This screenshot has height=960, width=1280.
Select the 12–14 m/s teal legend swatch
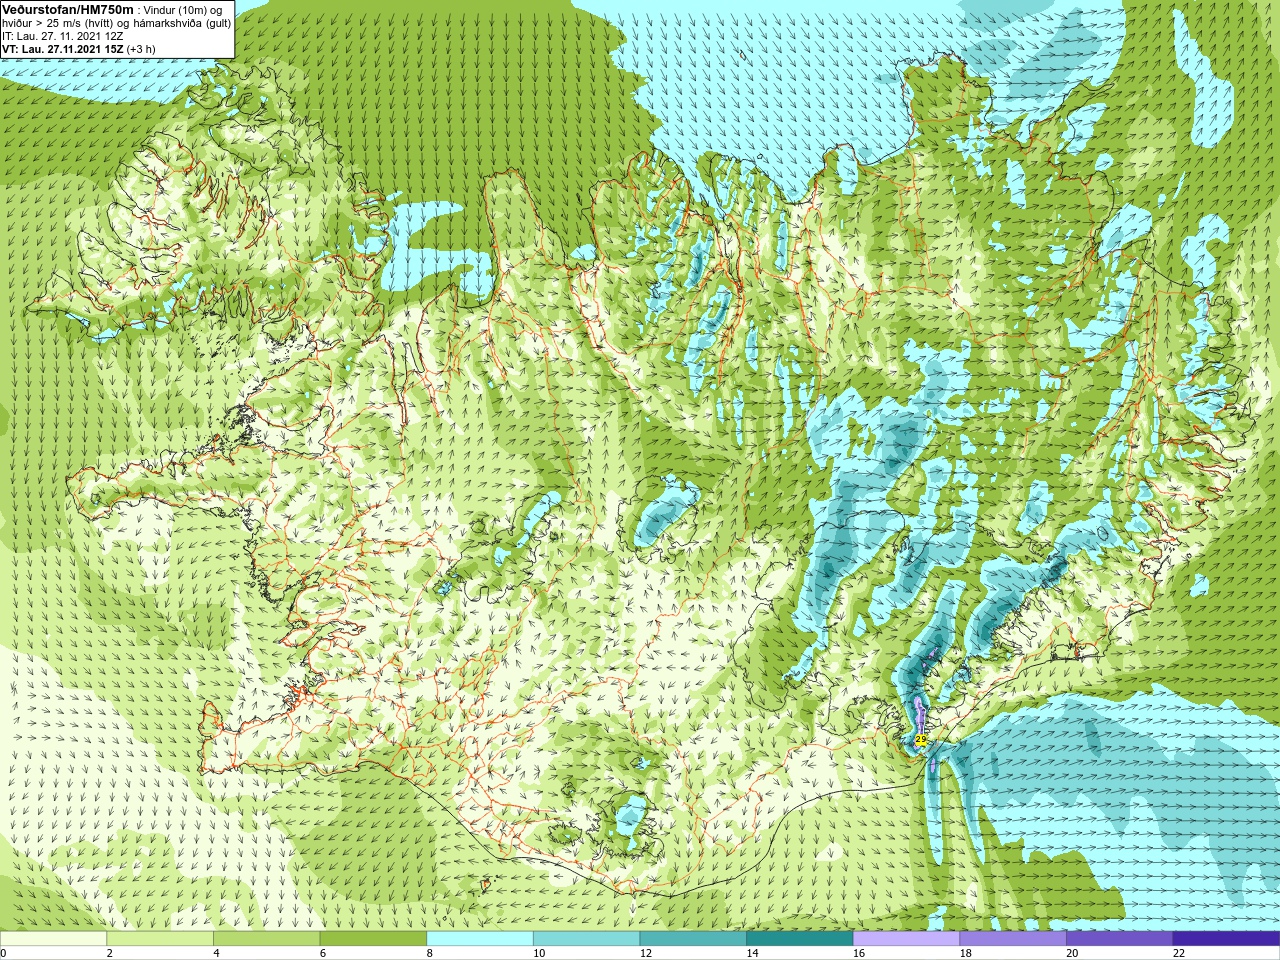tap(693, 939)
